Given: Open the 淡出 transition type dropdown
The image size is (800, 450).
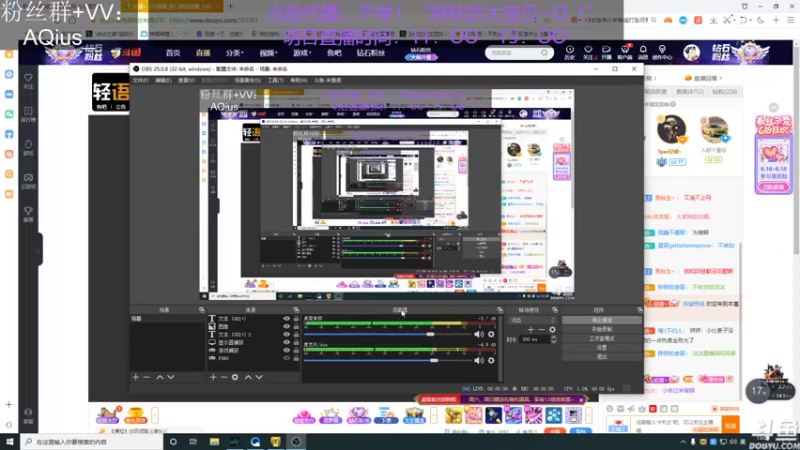Looking at the screenshot, I should [533, 320].
